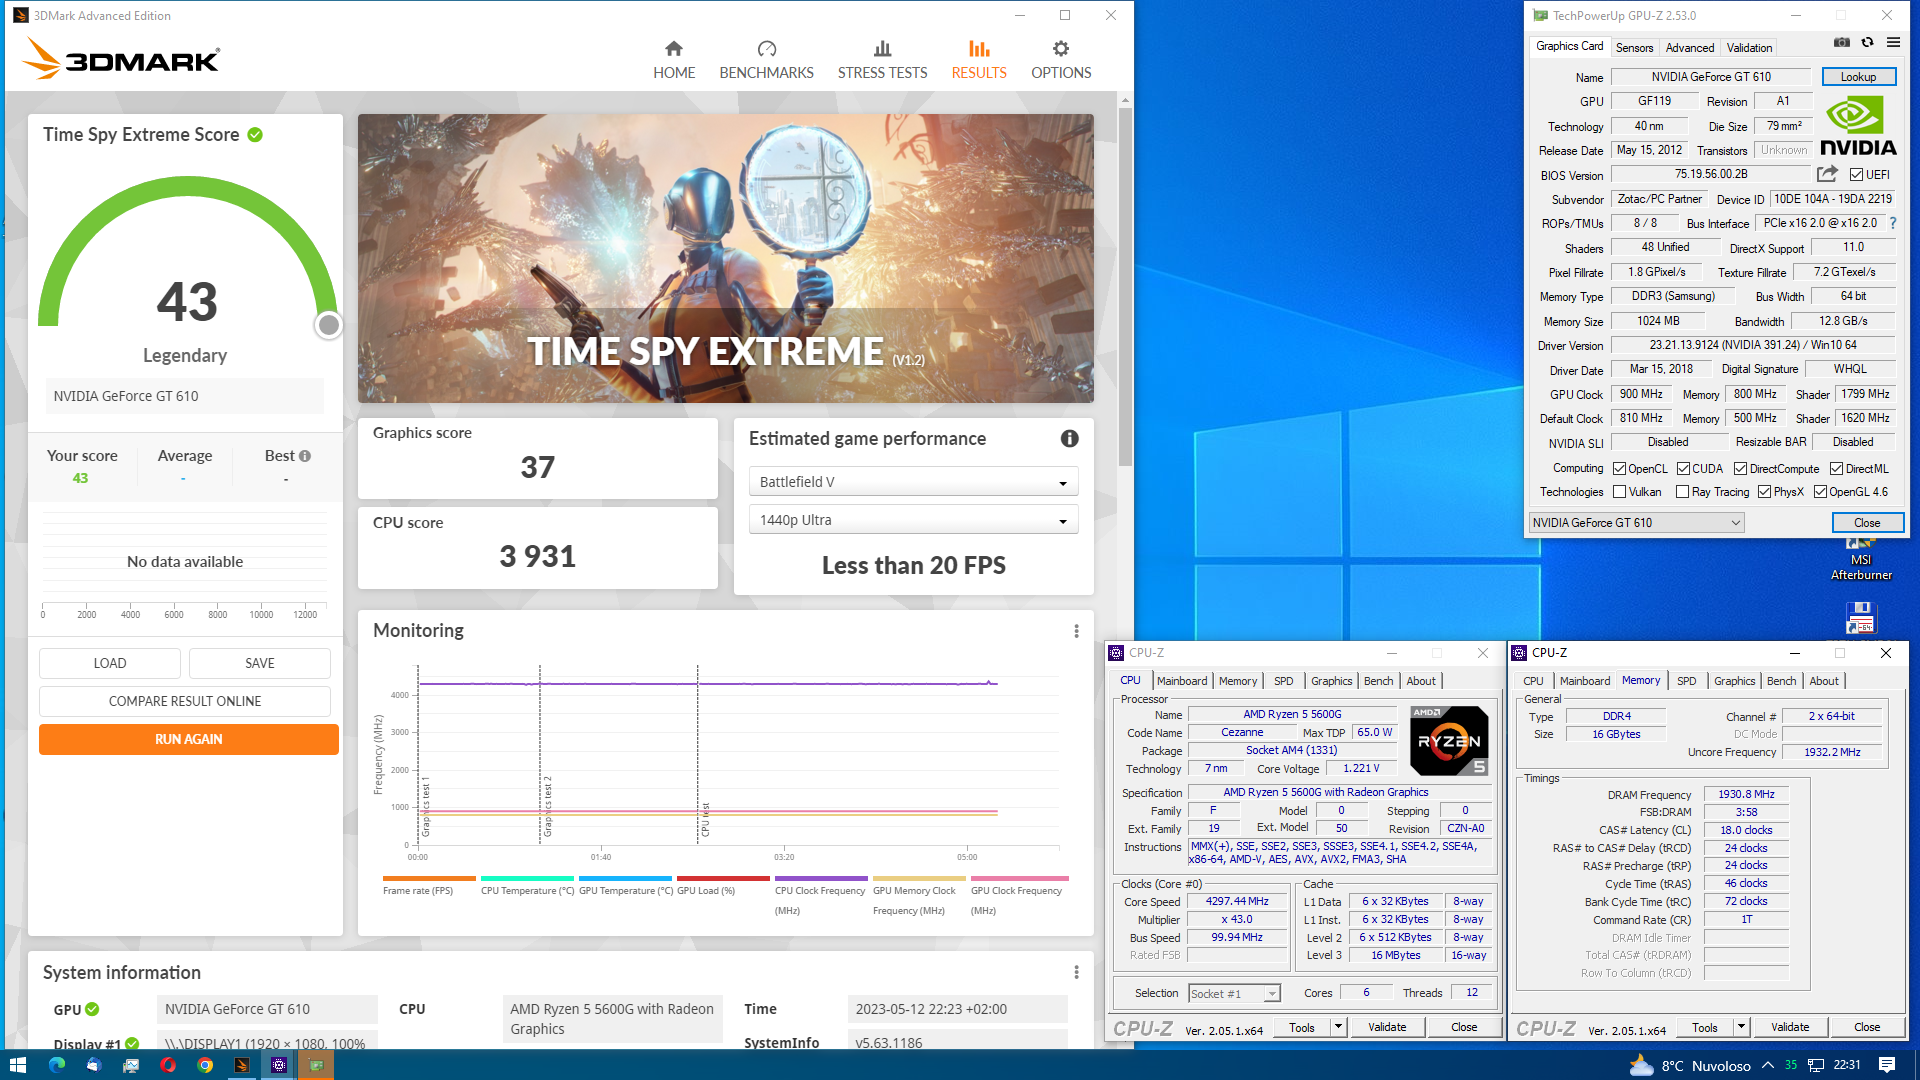Open GPU selector dropdown in GPU-Z
Viewport: 1920px width, 1080px height.
pos(1637,523)
